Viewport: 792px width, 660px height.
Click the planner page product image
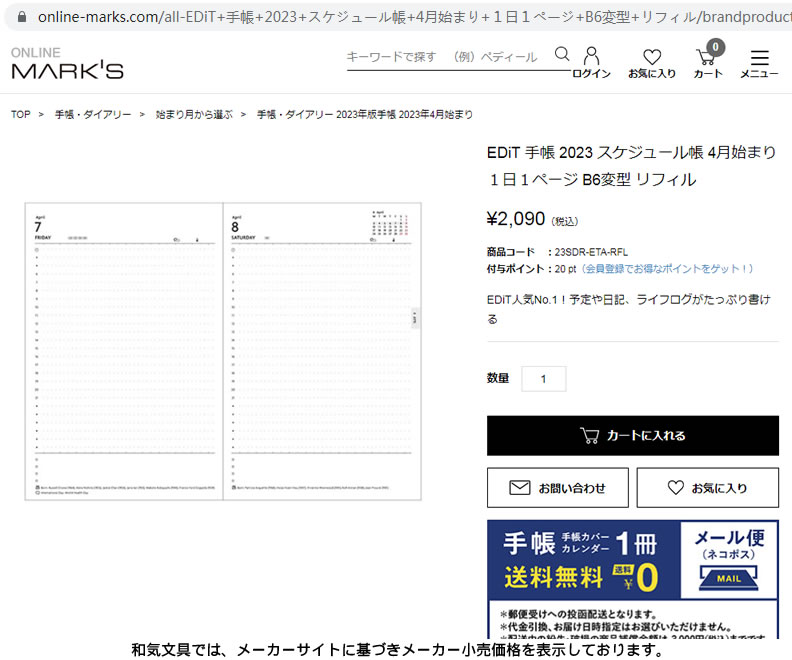coord(223,351)
